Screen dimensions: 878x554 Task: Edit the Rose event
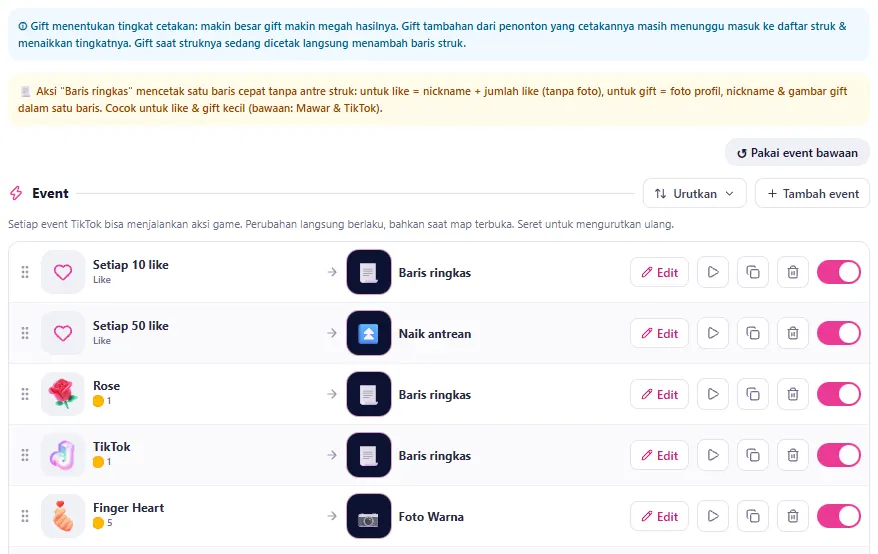(659, 394)
